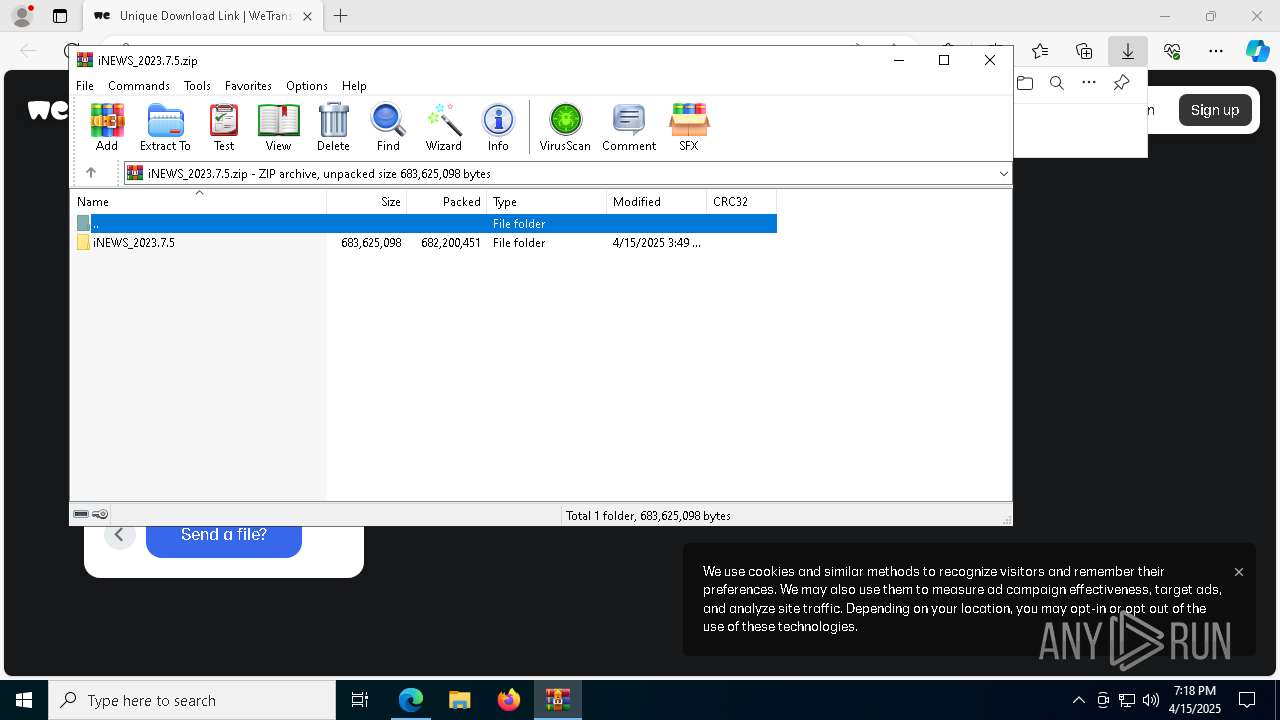Search downloads with the magnifier icon
This screenshot has height=720, width=1280.
click(x=1056, y=83)
